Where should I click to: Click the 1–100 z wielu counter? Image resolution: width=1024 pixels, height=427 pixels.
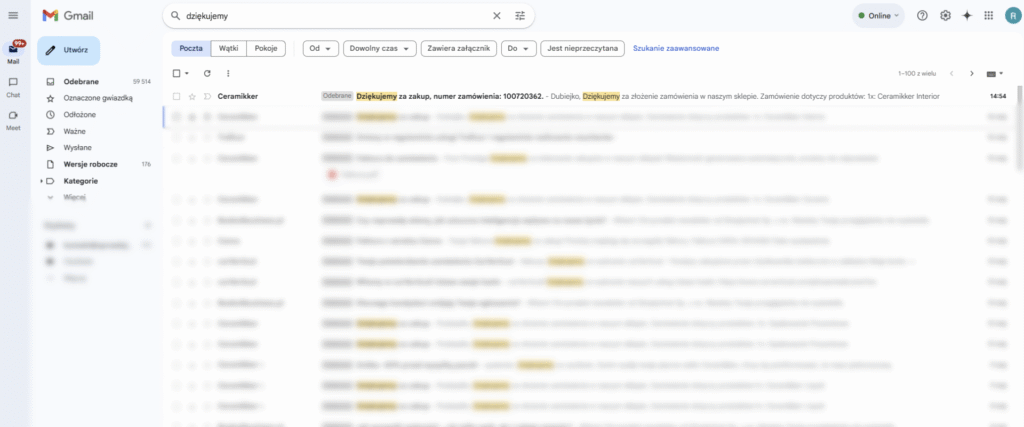pos(918,74)
